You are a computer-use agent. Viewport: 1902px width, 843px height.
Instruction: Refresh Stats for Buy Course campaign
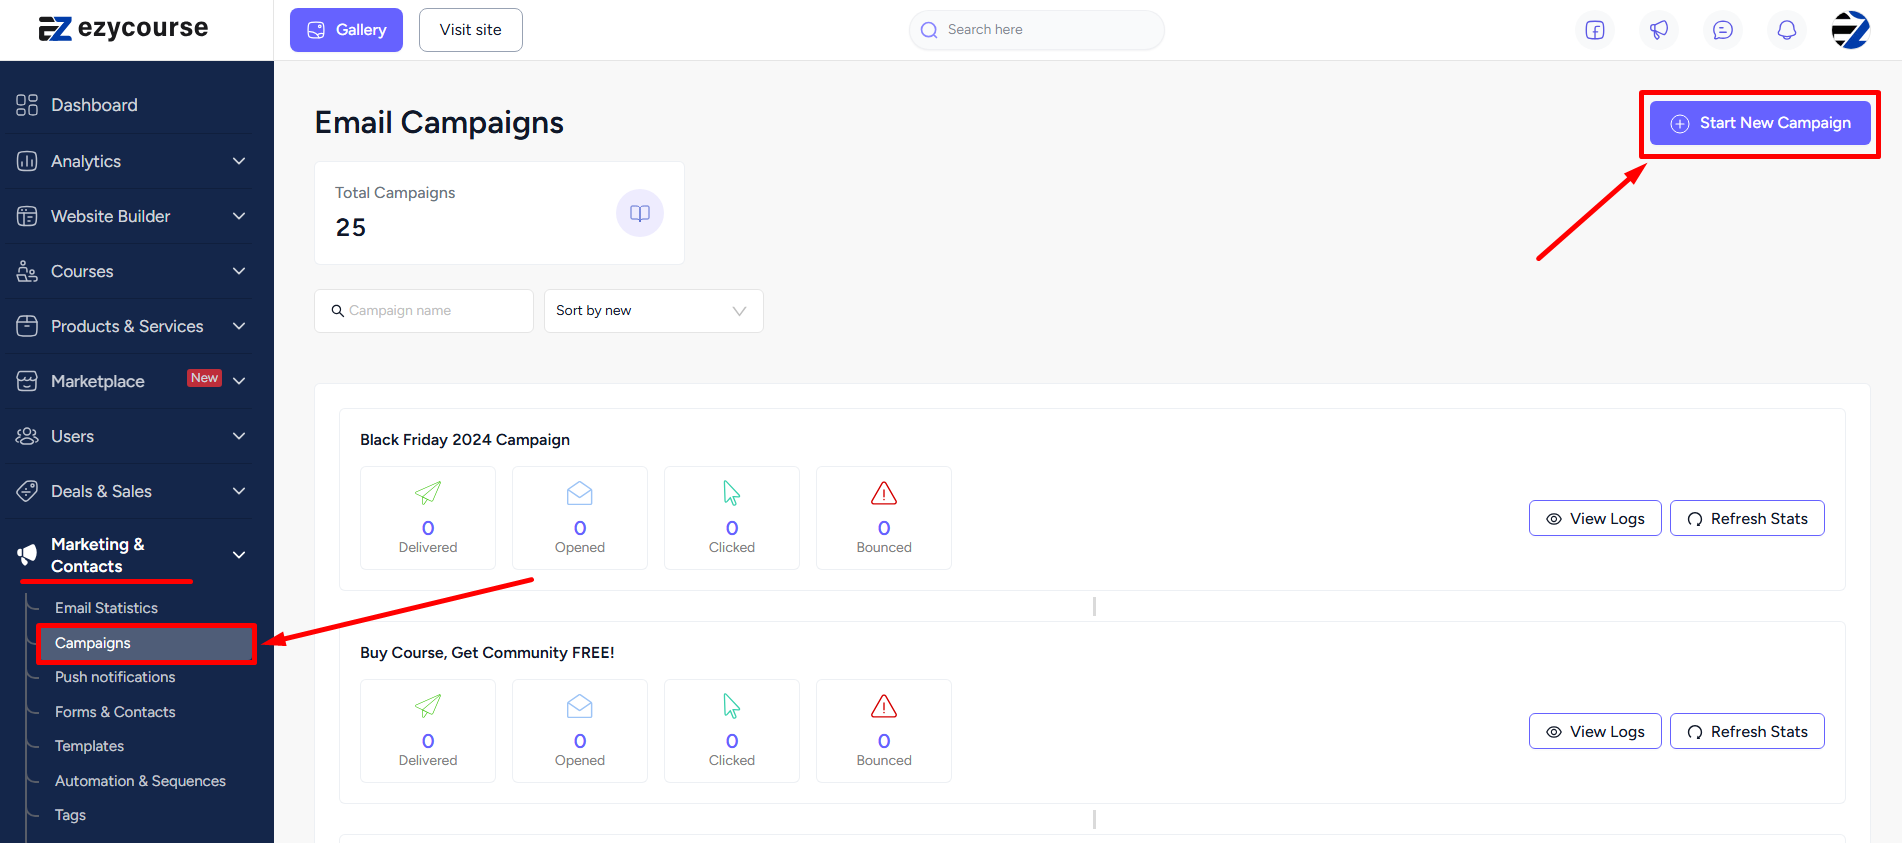(x=1747, y=731)
